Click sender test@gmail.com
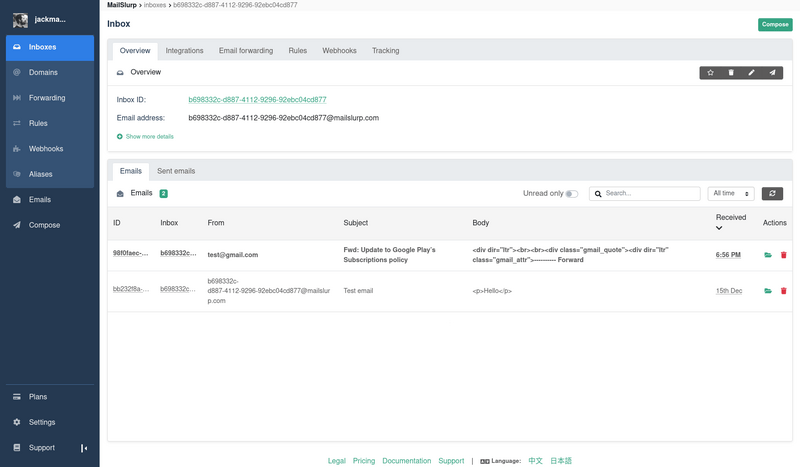800x467 pixels. point(233,255)
